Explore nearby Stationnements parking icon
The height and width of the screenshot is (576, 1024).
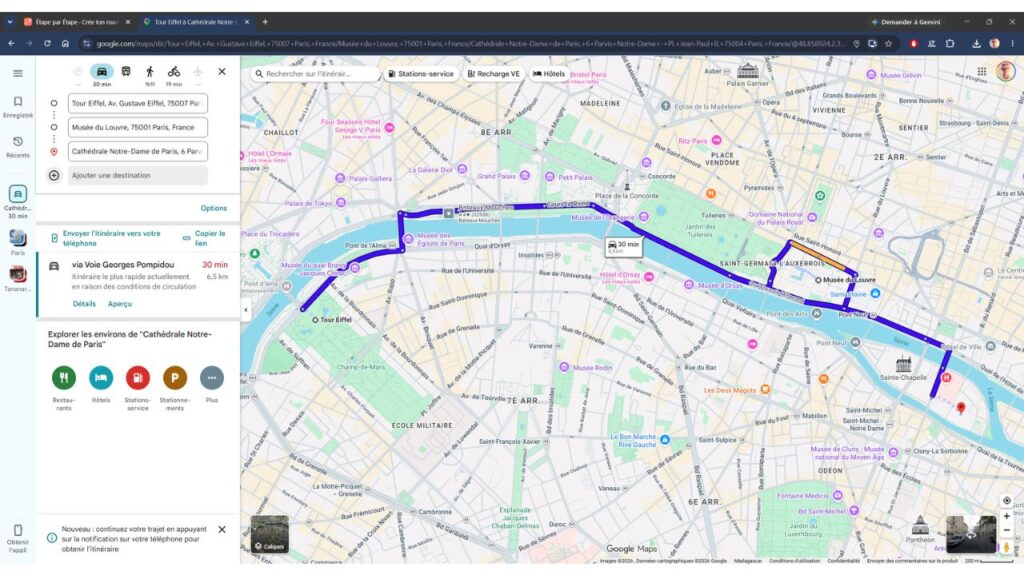pyautogui.click(x=174, y=377)
